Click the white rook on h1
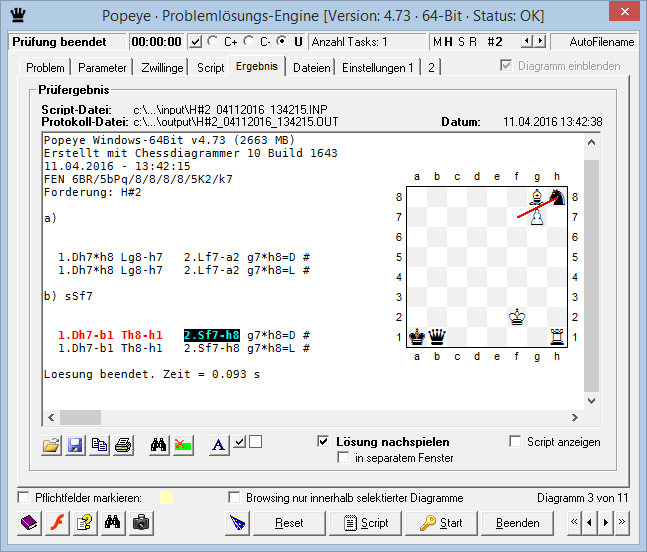Viewport: 647px width, 552px height. click(557, 337)
